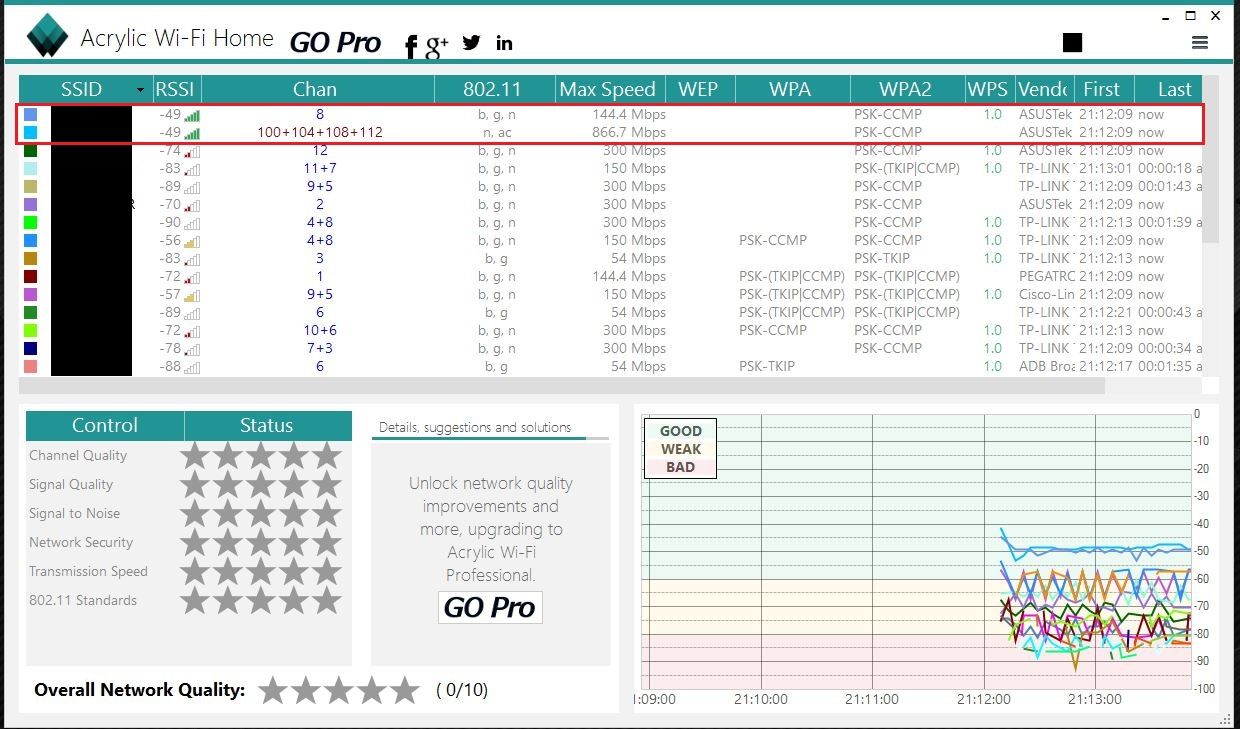Click color swatch of channel 2 network

pyautogui.click(x=30, y=204)
